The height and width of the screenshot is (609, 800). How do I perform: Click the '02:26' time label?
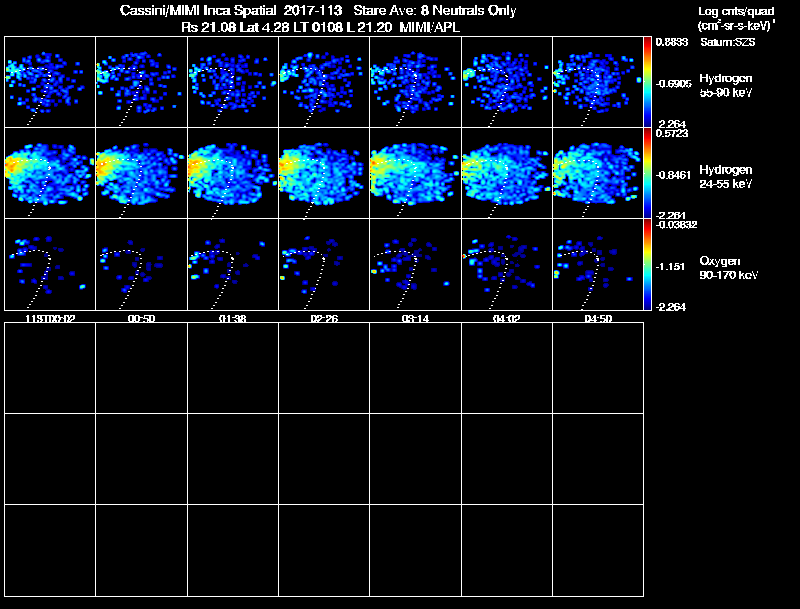click(x=324, y=318)
